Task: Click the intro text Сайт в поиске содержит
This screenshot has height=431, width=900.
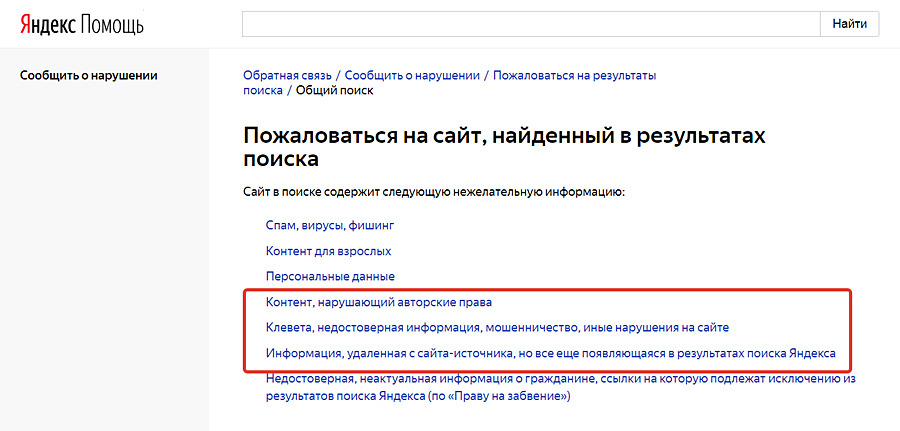Action: (433, 191)
